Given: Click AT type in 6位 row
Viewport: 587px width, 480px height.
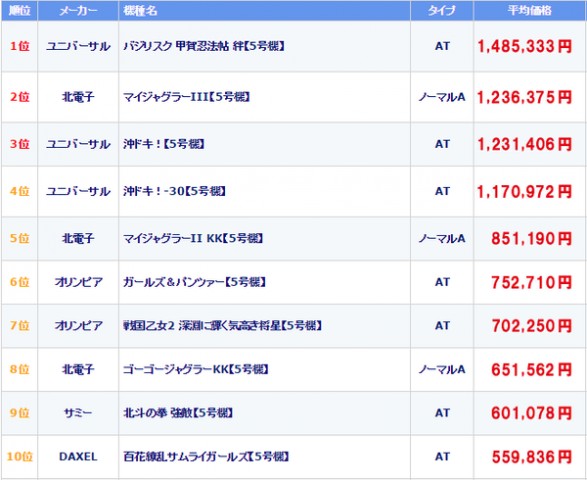Looking at the screenshot, I should 442,282.
